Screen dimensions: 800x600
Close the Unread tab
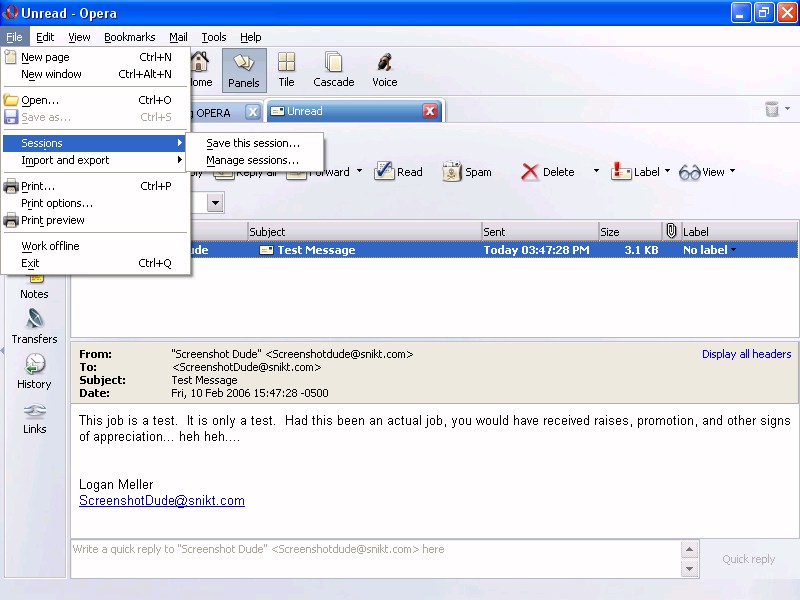pos(430,111)
